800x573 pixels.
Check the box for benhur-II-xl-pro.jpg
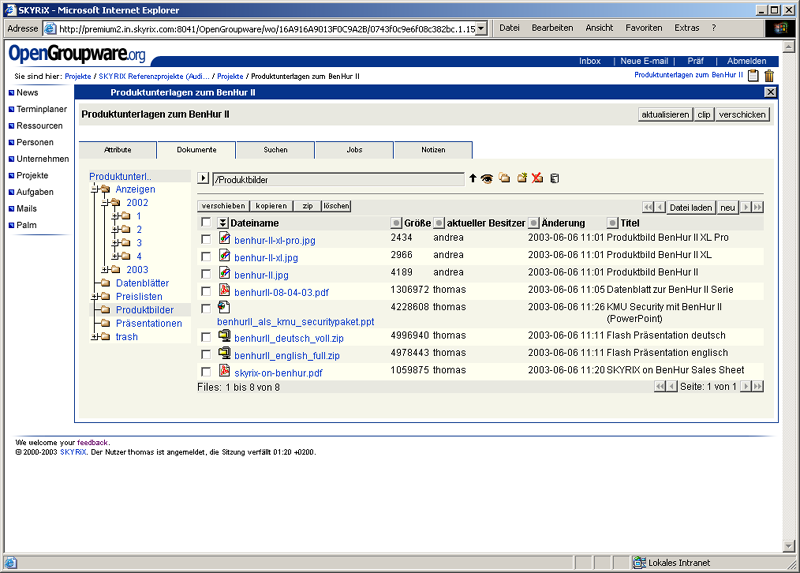pyautogui.click(x=206, y=239)
